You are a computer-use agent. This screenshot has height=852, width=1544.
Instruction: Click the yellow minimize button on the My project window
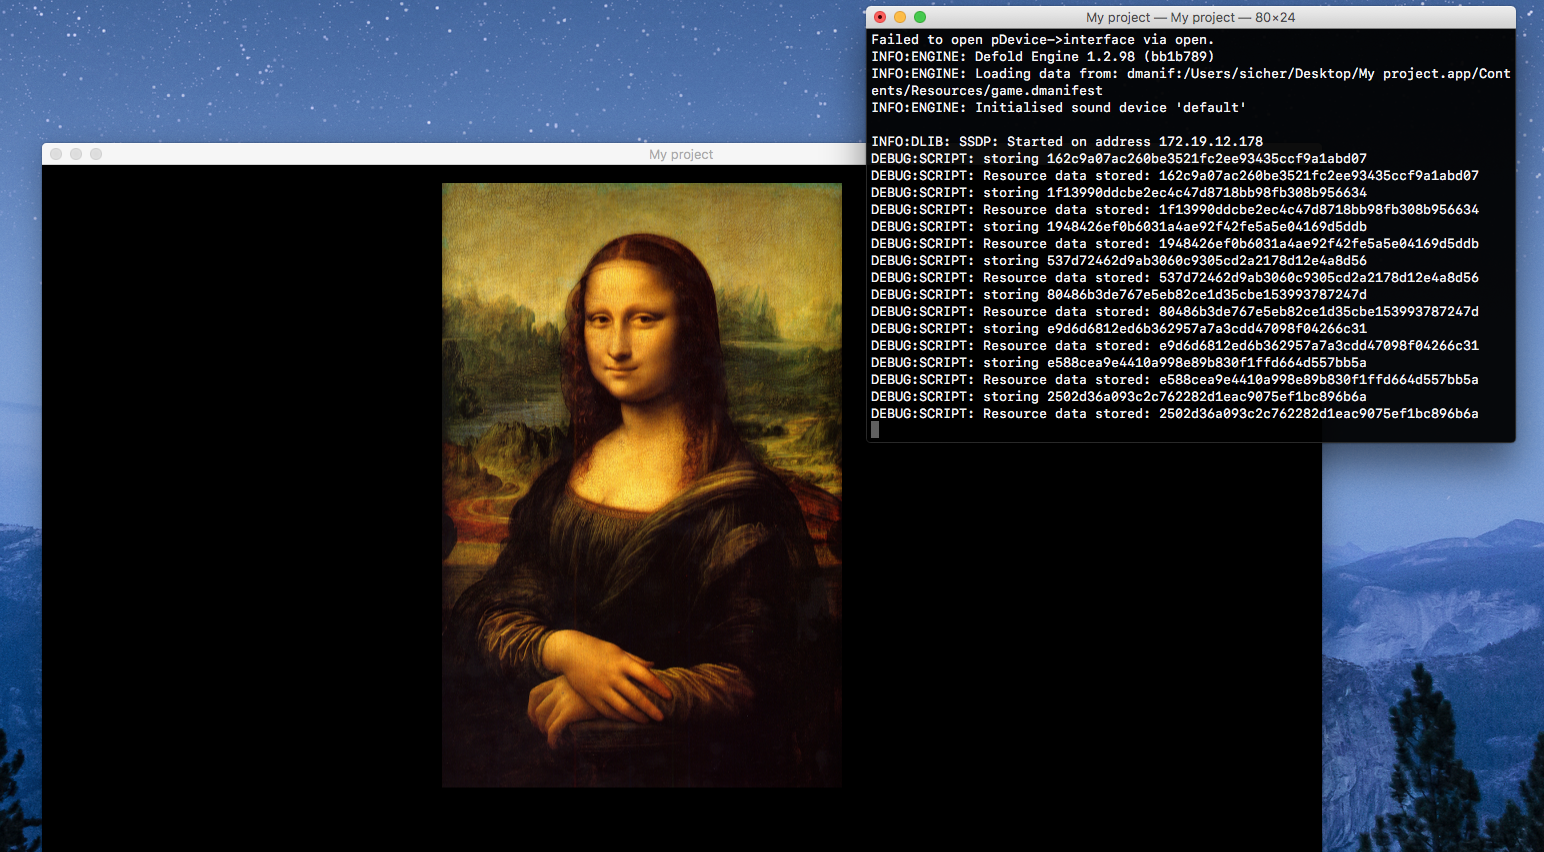point(76,153)
